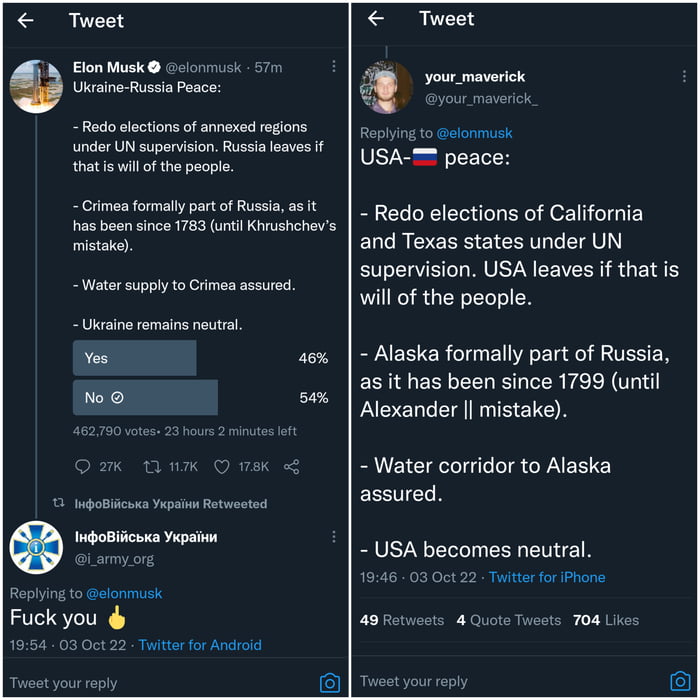700x700 pixels.
Task: Open the 4 Quote Tweets list
Action: pos(508,620)
